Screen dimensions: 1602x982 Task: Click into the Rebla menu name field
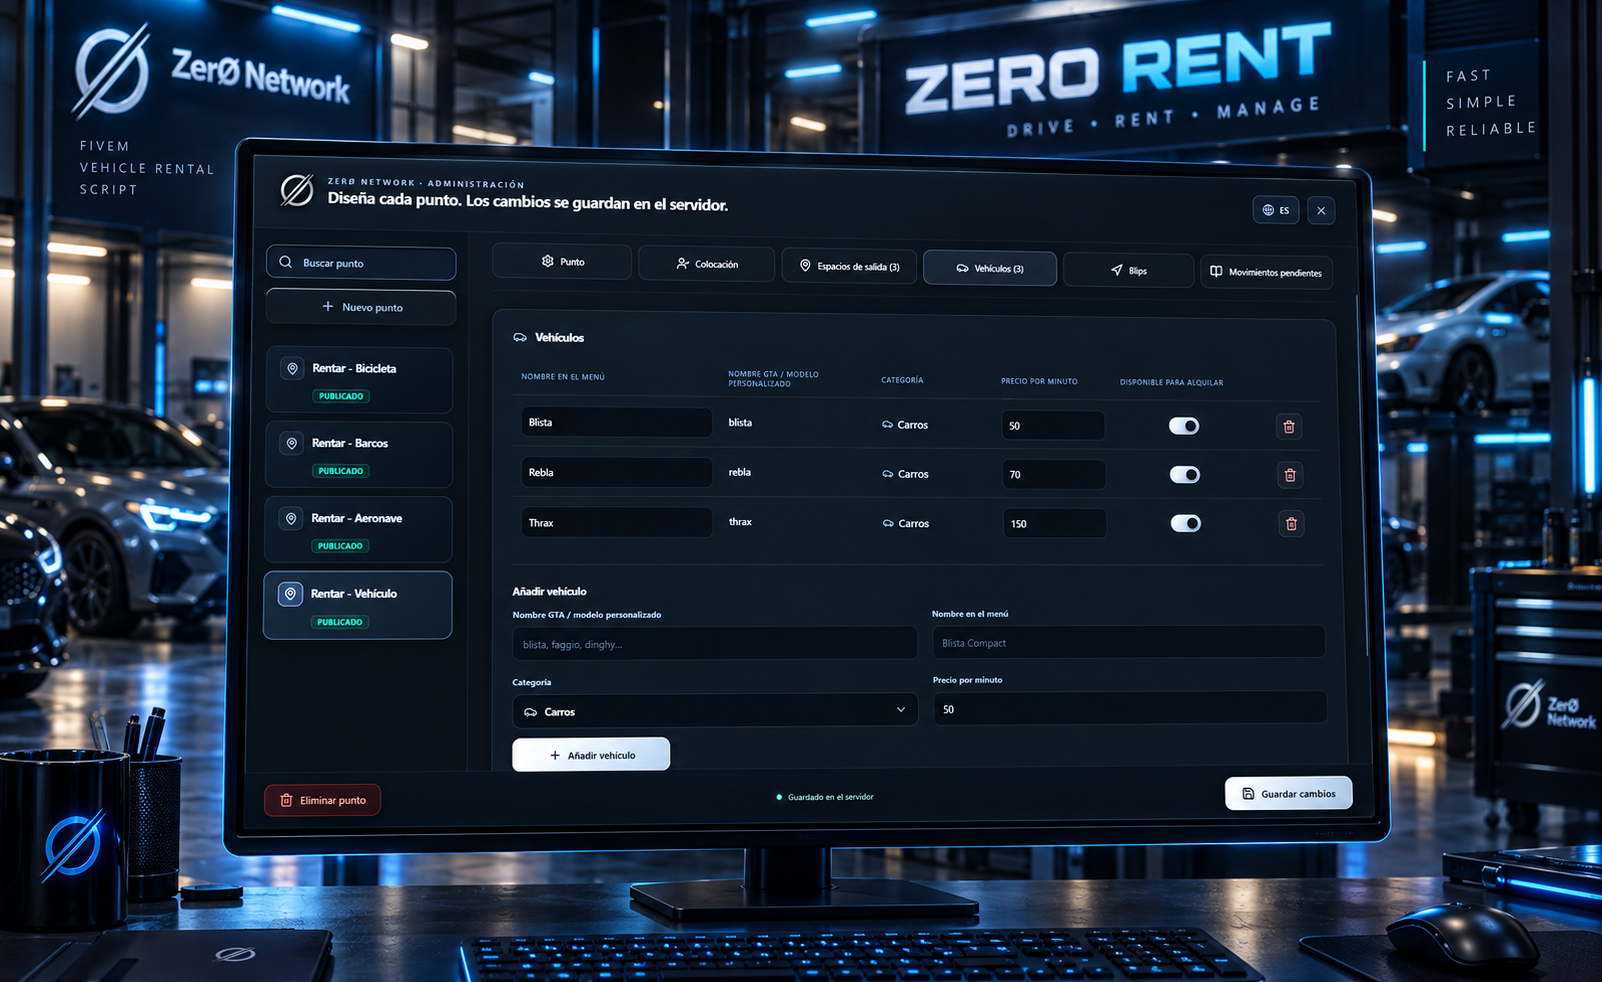point(616,472)
